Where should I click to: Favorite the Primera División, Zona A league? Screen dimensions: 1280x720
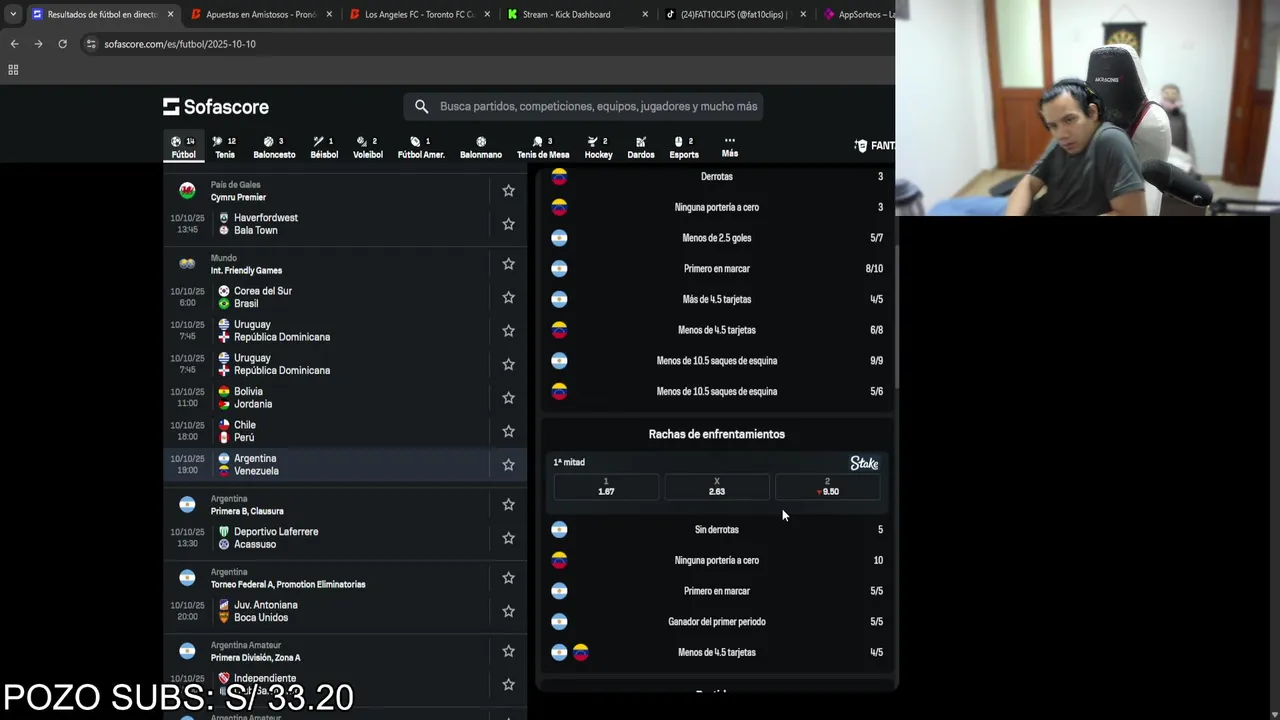click(508, 651)
